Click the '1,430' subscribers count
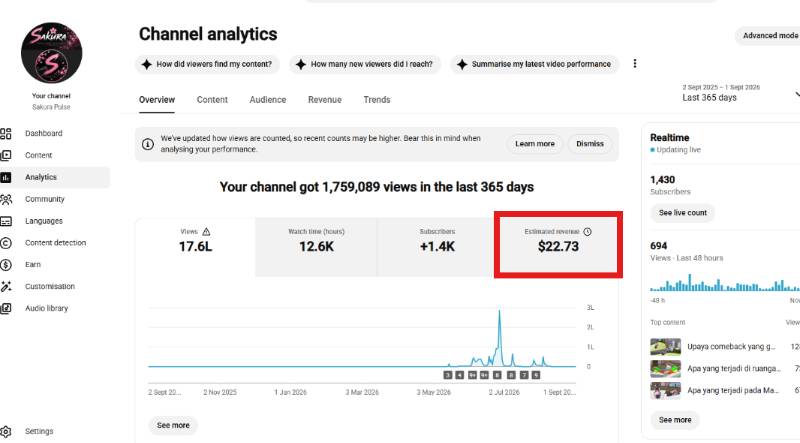Screen dimensions: 800x443 (662, 180)
